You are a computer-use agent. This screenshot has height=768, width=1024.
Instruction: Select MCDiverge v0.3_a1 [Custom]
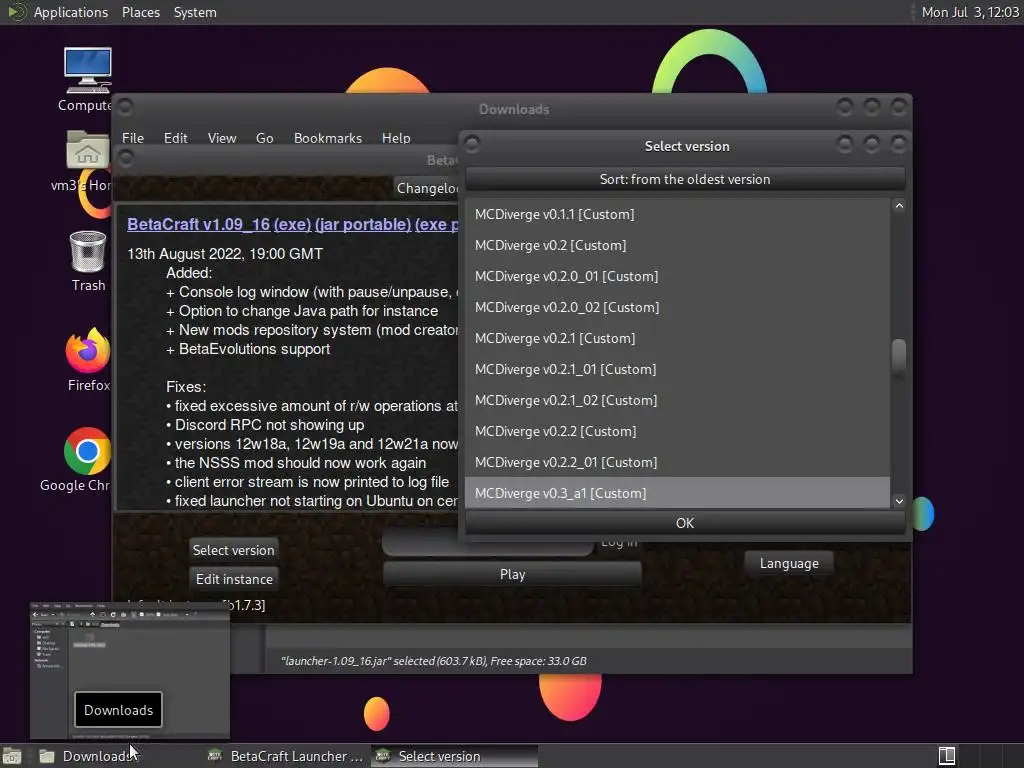[x=677, y=493]
